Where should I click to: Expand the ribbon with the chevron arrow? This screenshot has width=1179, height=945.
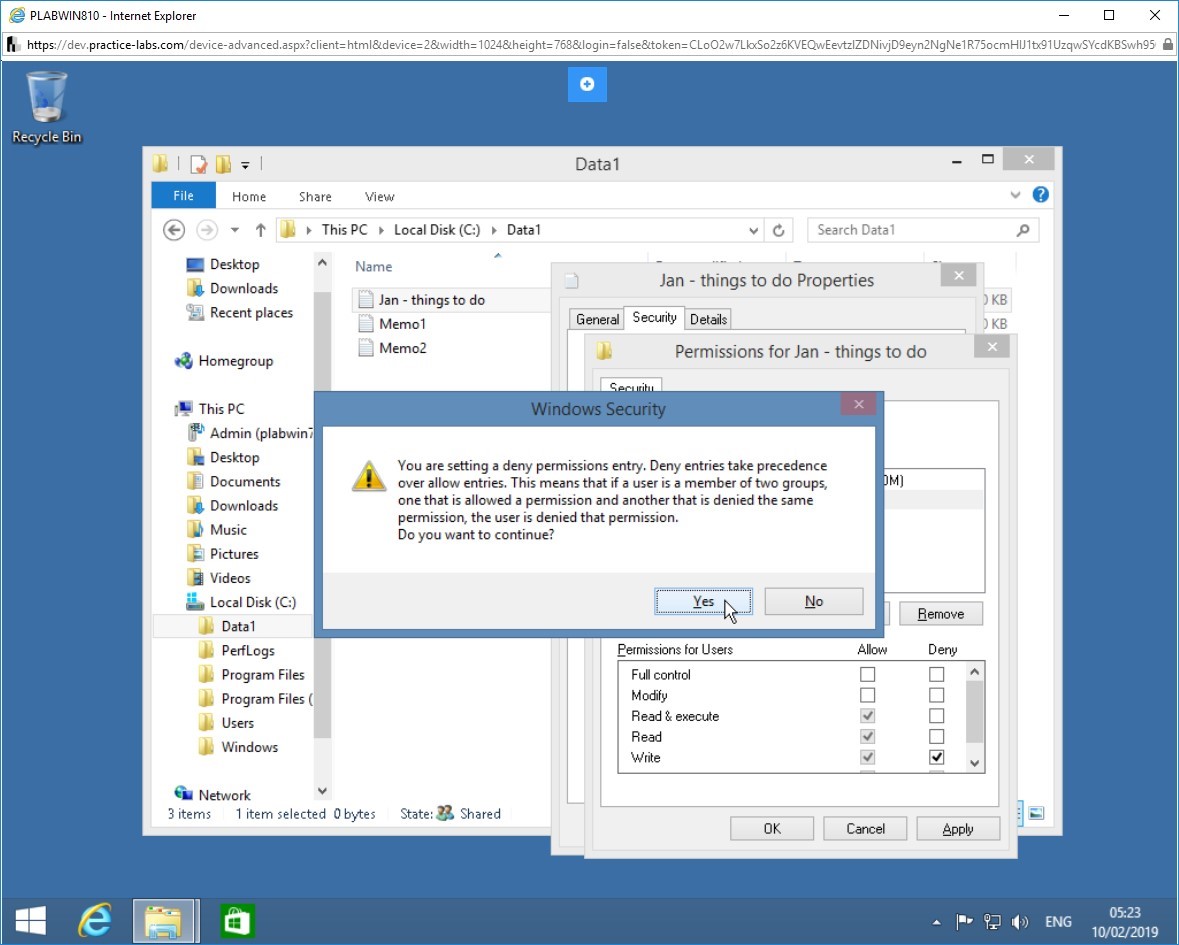click(x=1015, y=195)
